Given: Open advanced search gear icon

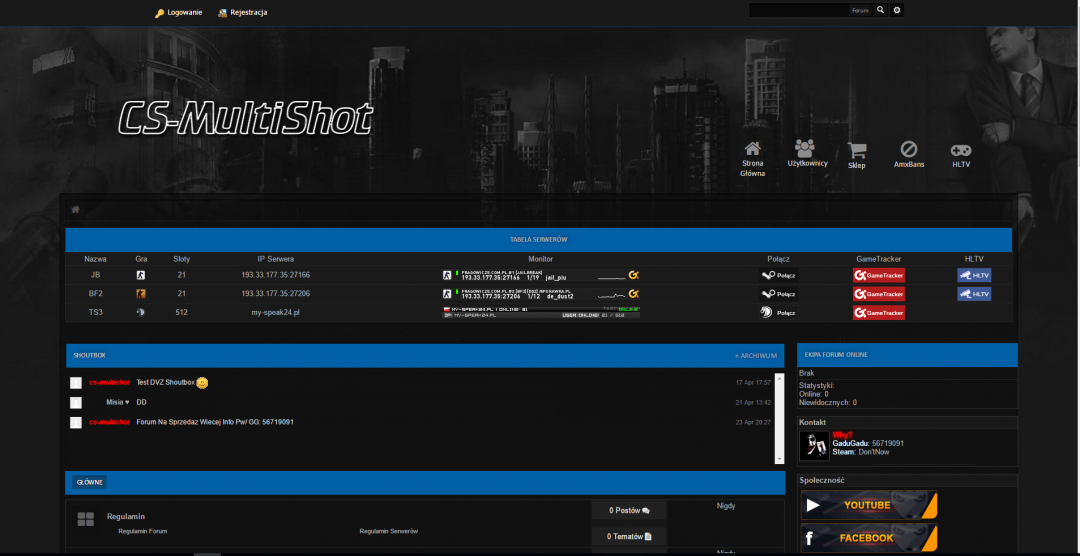Looking at the screenshot, I should [897, 10].
